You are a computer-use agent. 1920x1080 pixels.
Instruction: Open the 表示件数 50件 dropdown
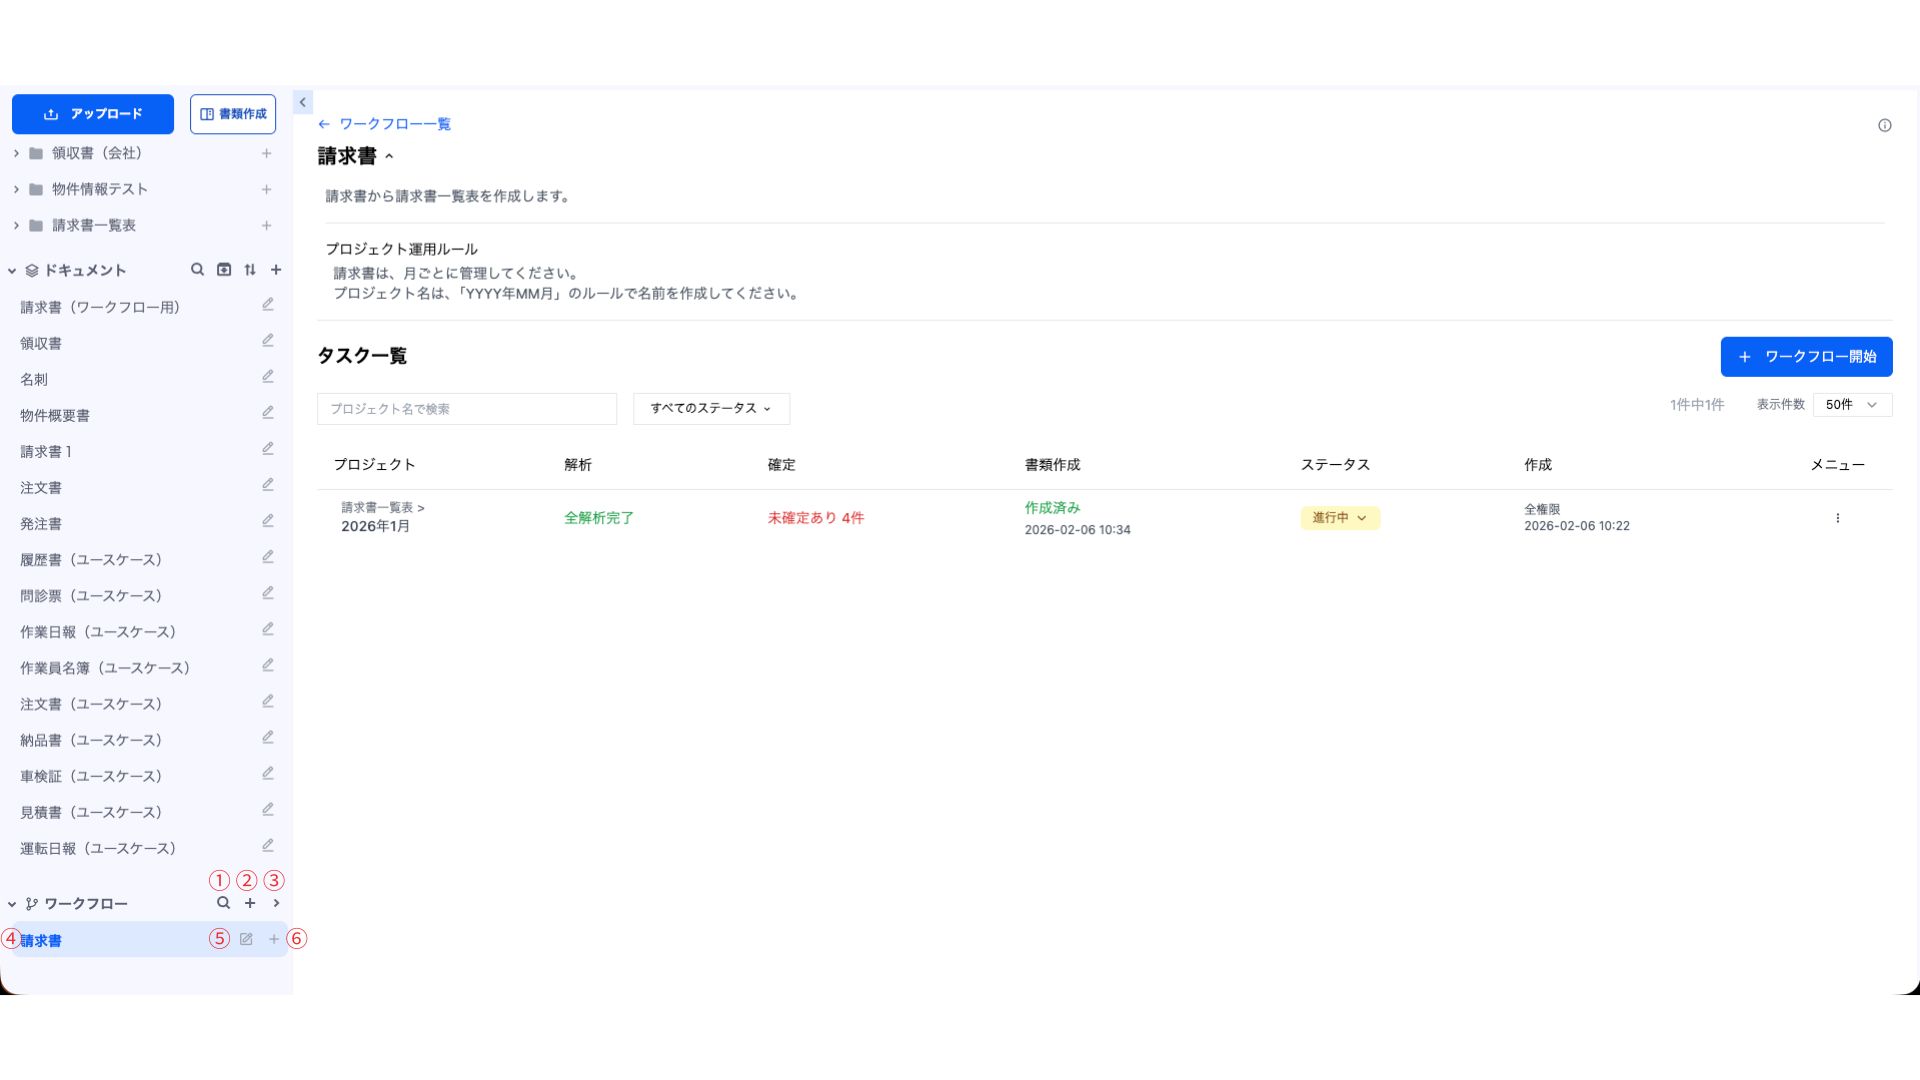tap(1851, 405)
